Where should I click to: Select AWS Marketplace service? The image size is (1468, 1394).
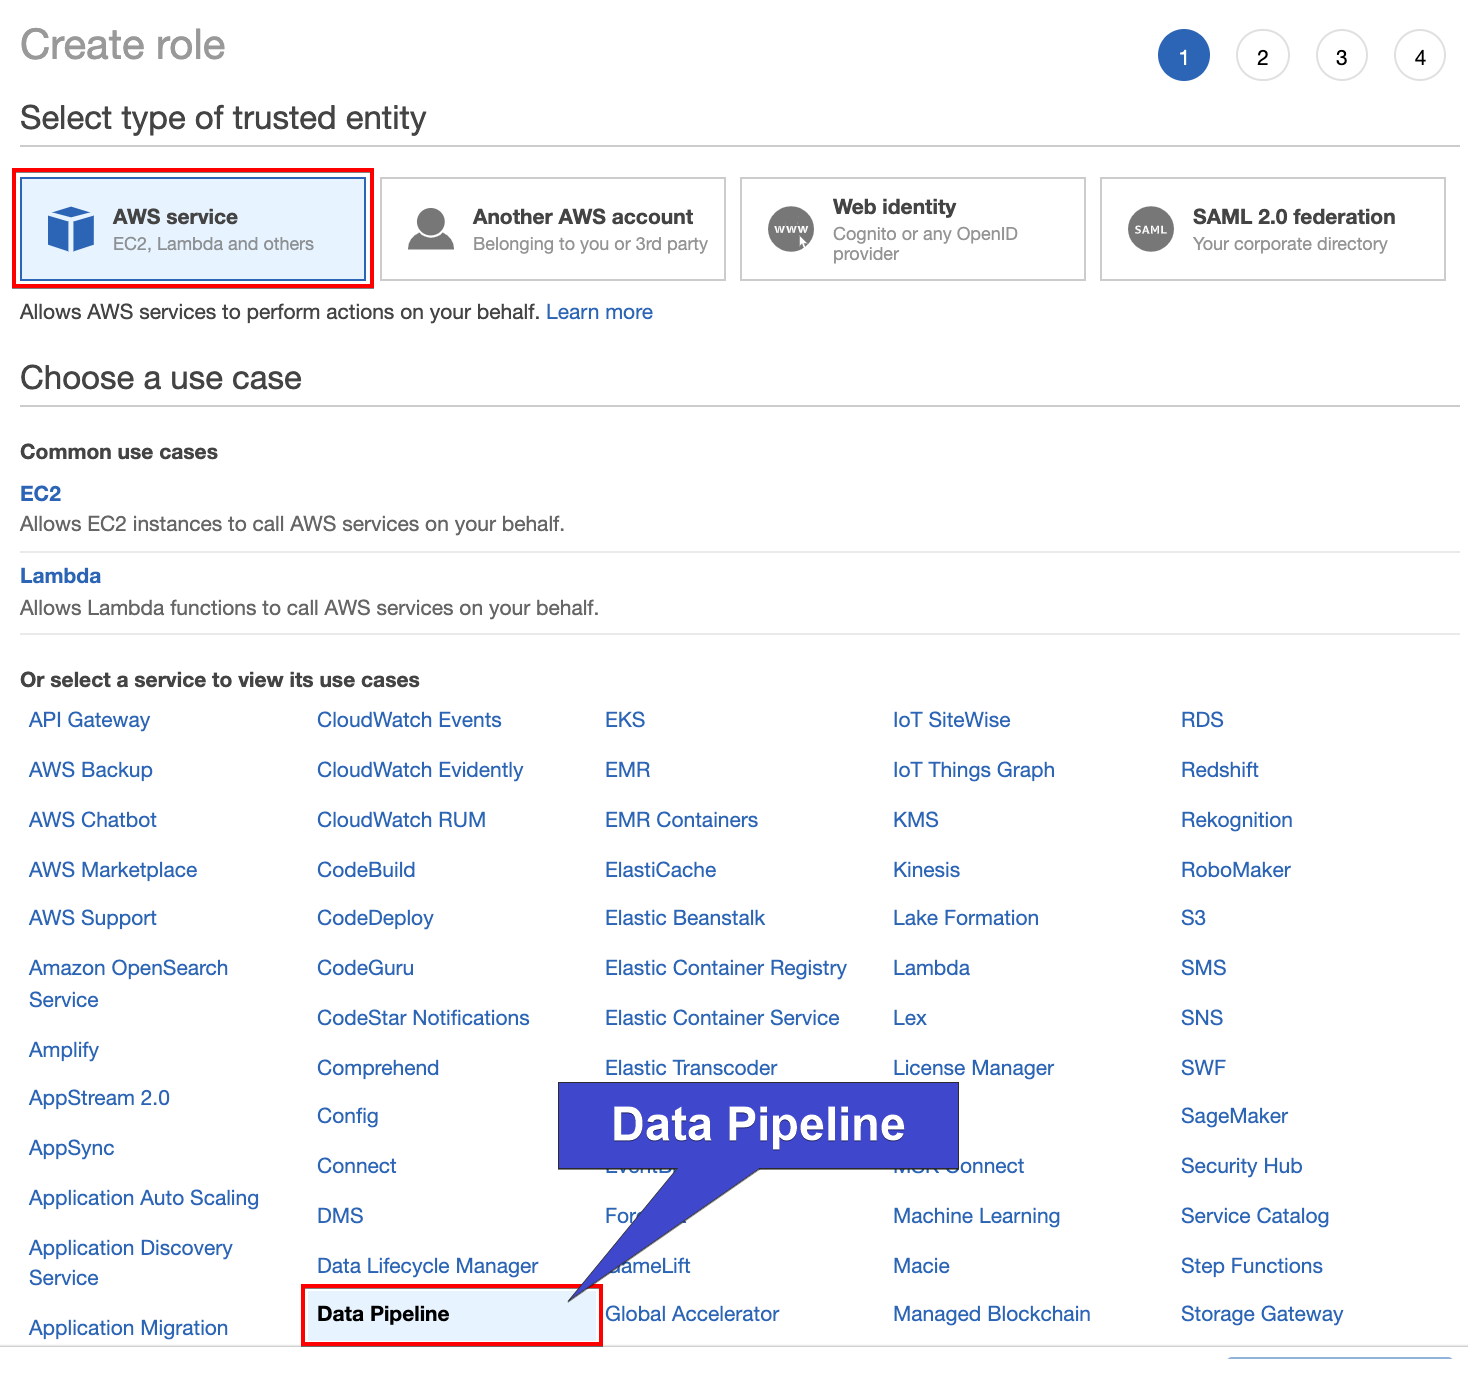pos(113,870)
